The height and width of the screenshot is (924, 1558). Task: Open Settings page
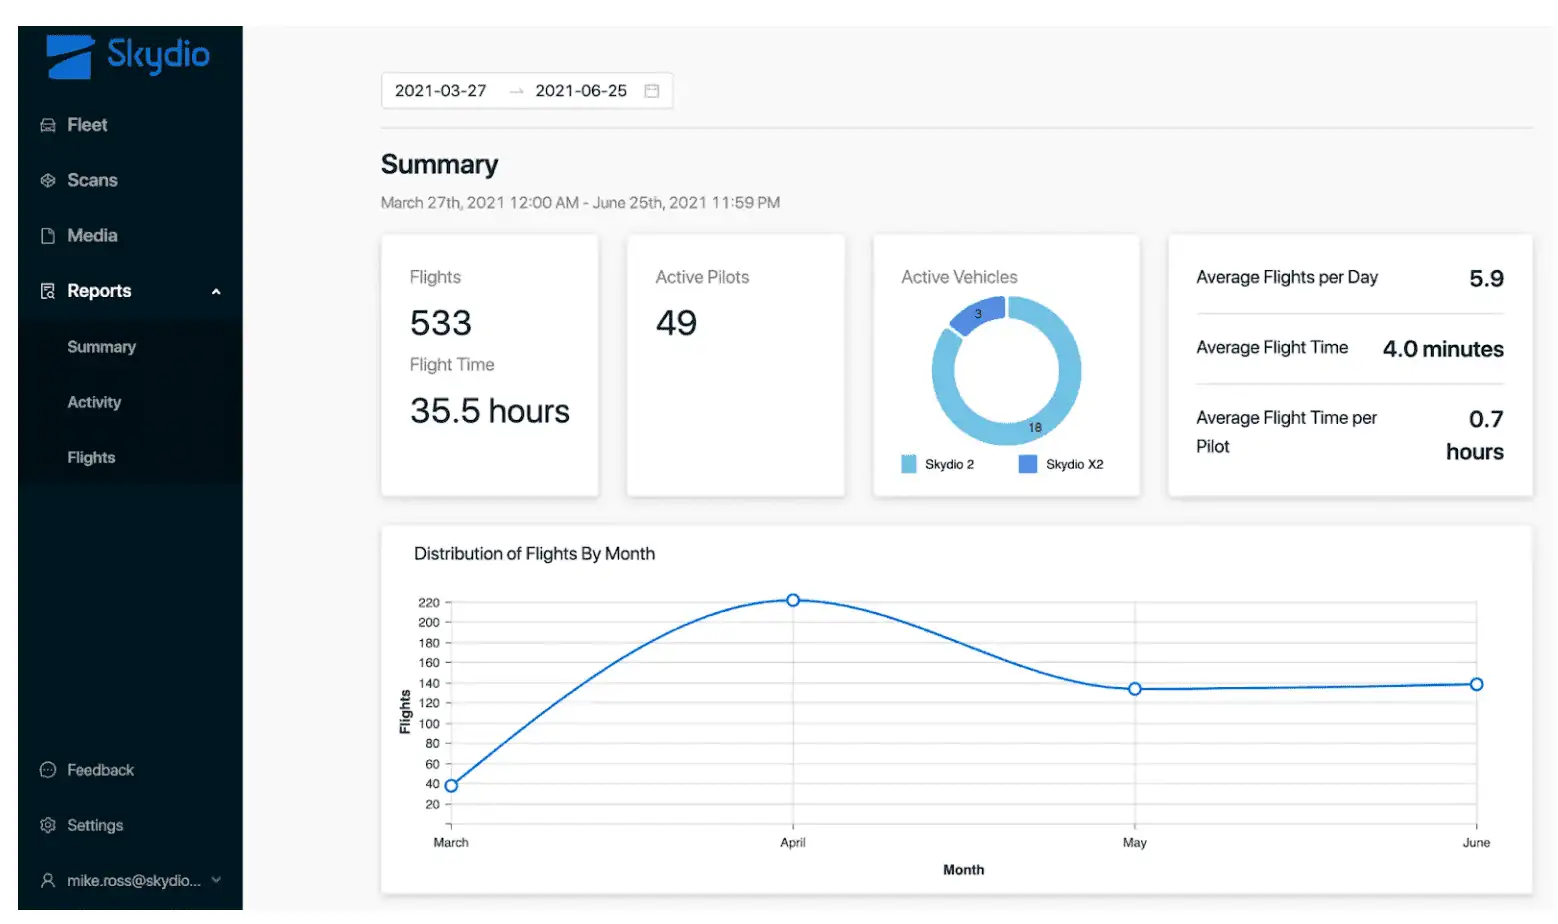pos(95,825)
